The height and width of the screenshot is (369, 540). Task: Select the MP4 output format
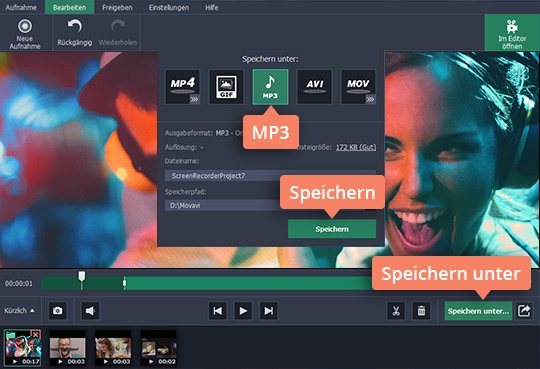(x=183, y=87)
